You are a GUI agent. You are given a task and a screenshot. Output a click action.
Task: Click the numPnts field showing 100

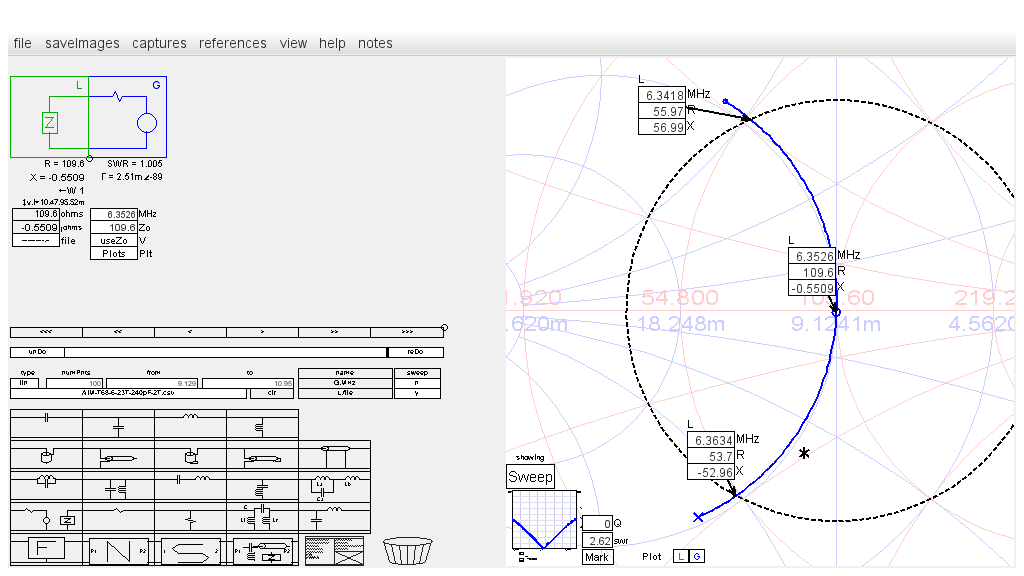pyautogui.click(x=75, y=383)
